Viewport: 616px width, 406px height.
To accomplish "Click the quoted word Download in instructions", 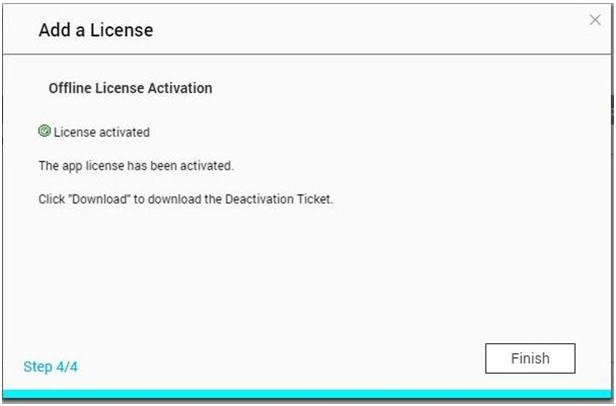I will 99,199.
